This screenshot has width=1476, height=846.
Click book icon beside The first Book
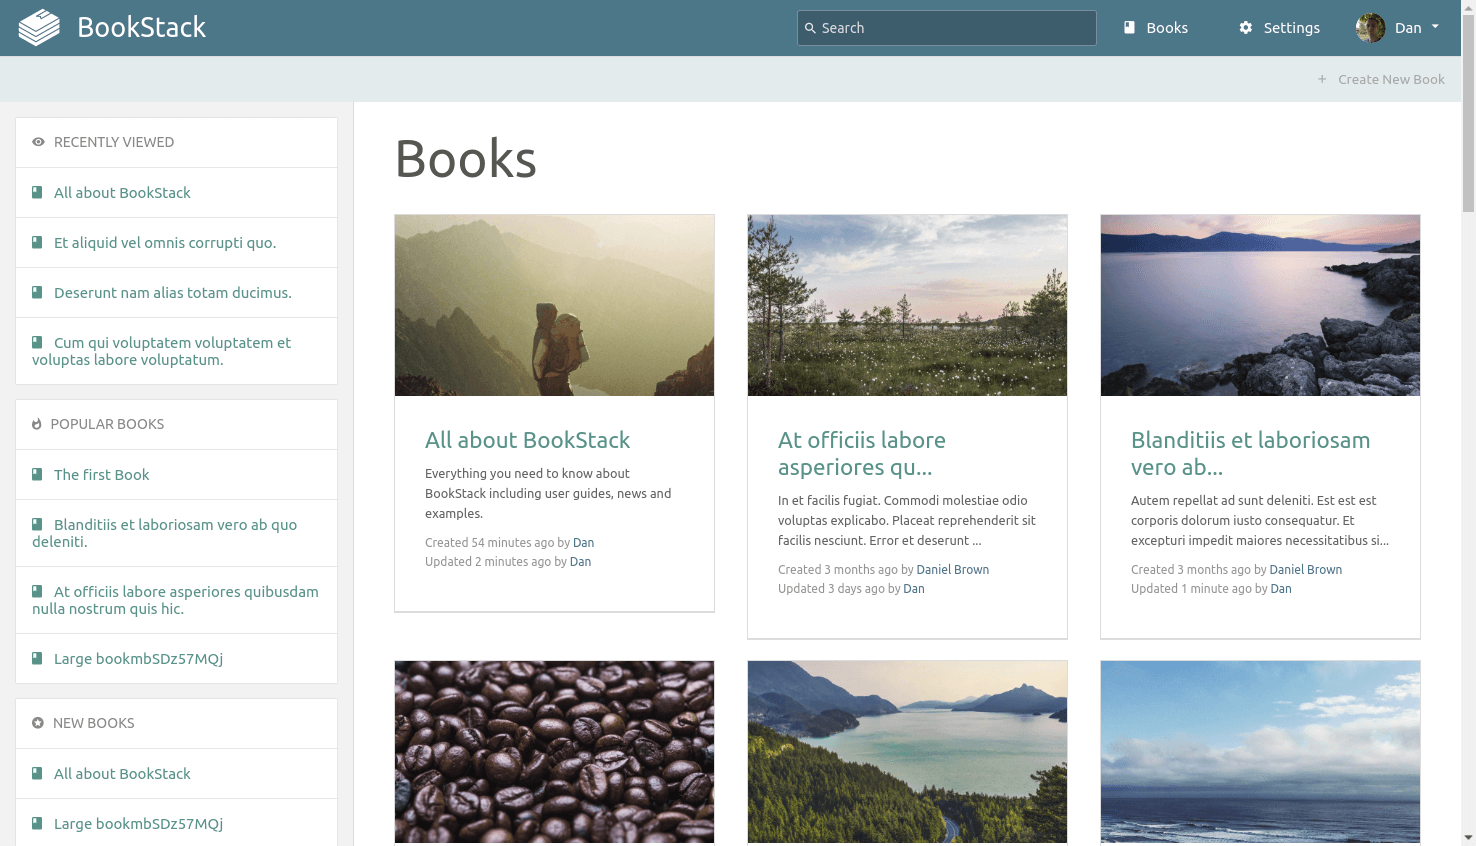click(37, 474)
